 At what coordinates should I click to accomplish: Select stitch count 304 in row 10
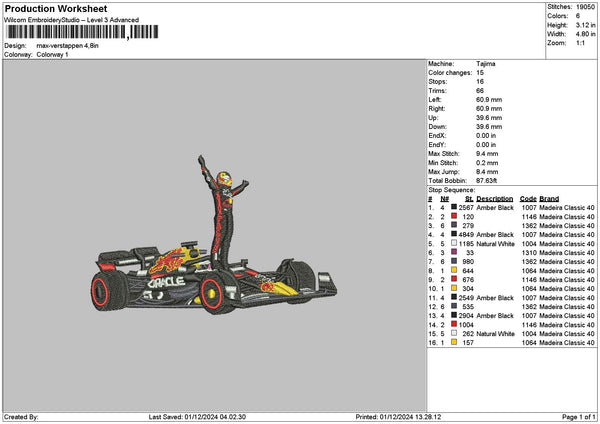click(468, 289)
